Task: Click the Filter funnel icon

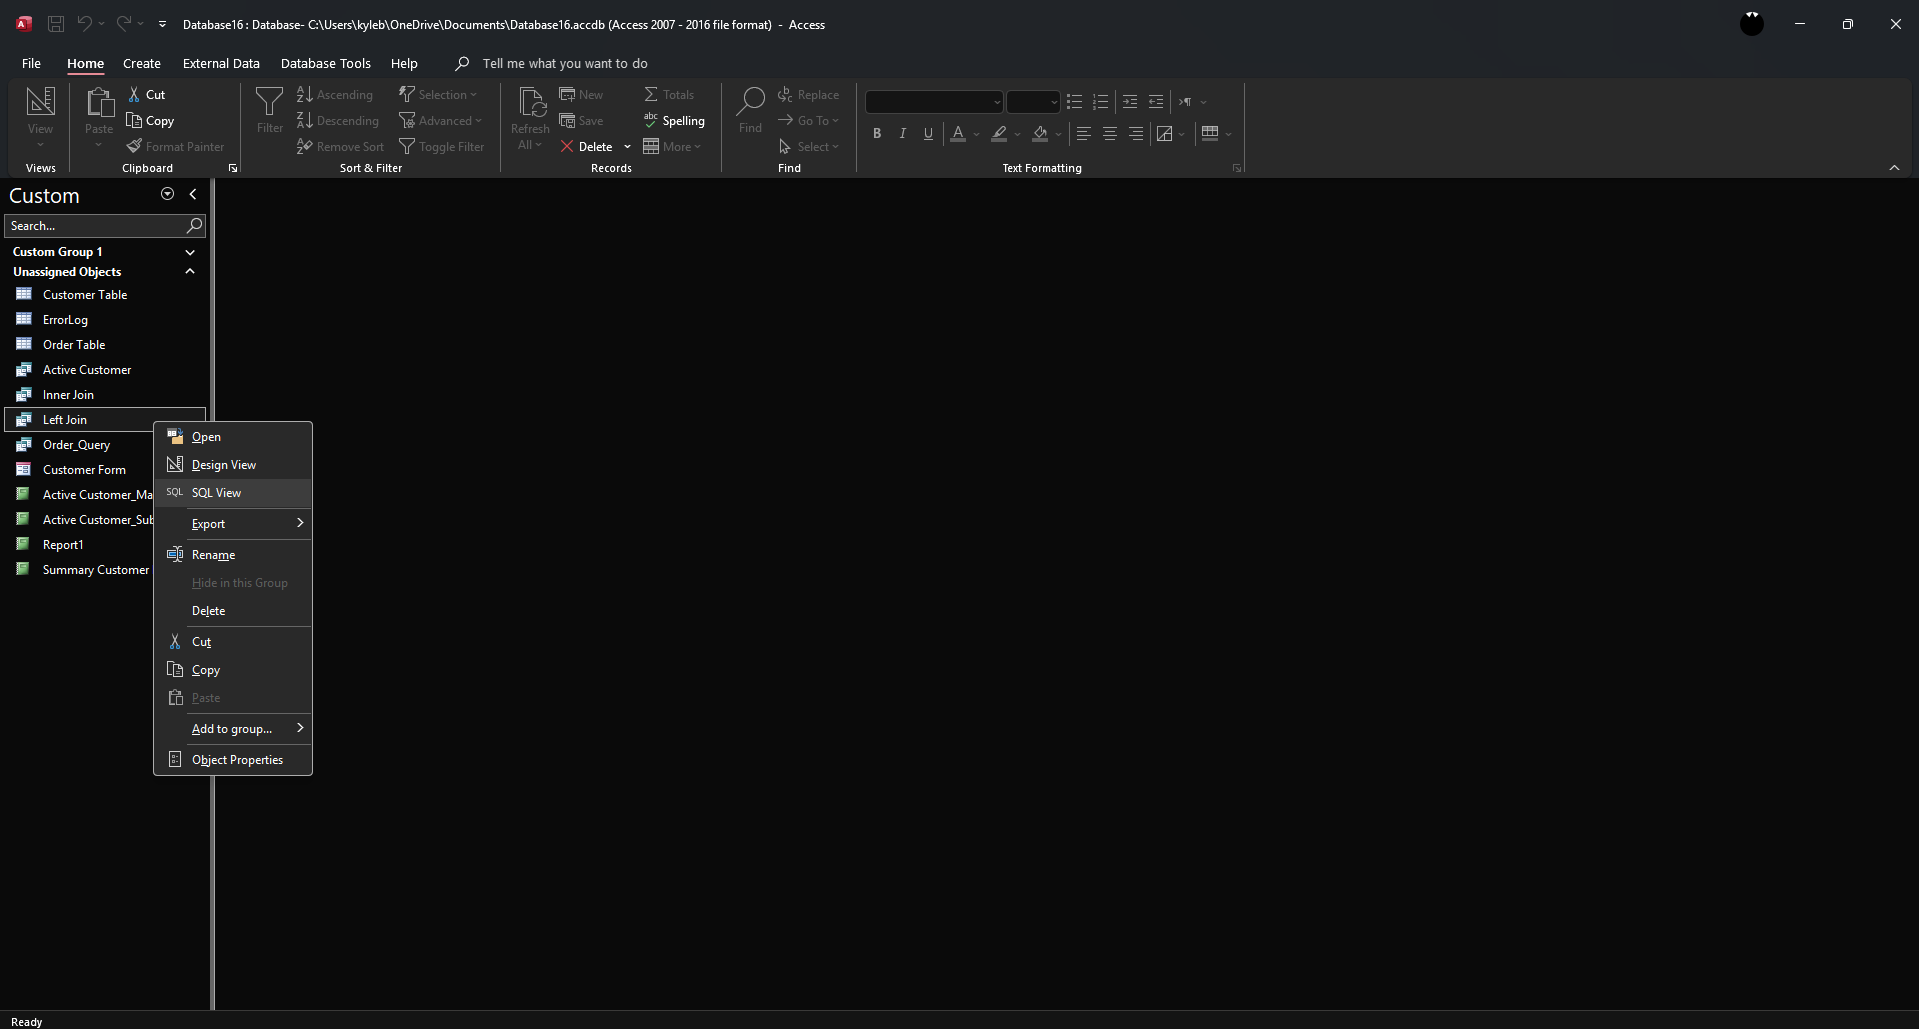Action: [269, 101]
